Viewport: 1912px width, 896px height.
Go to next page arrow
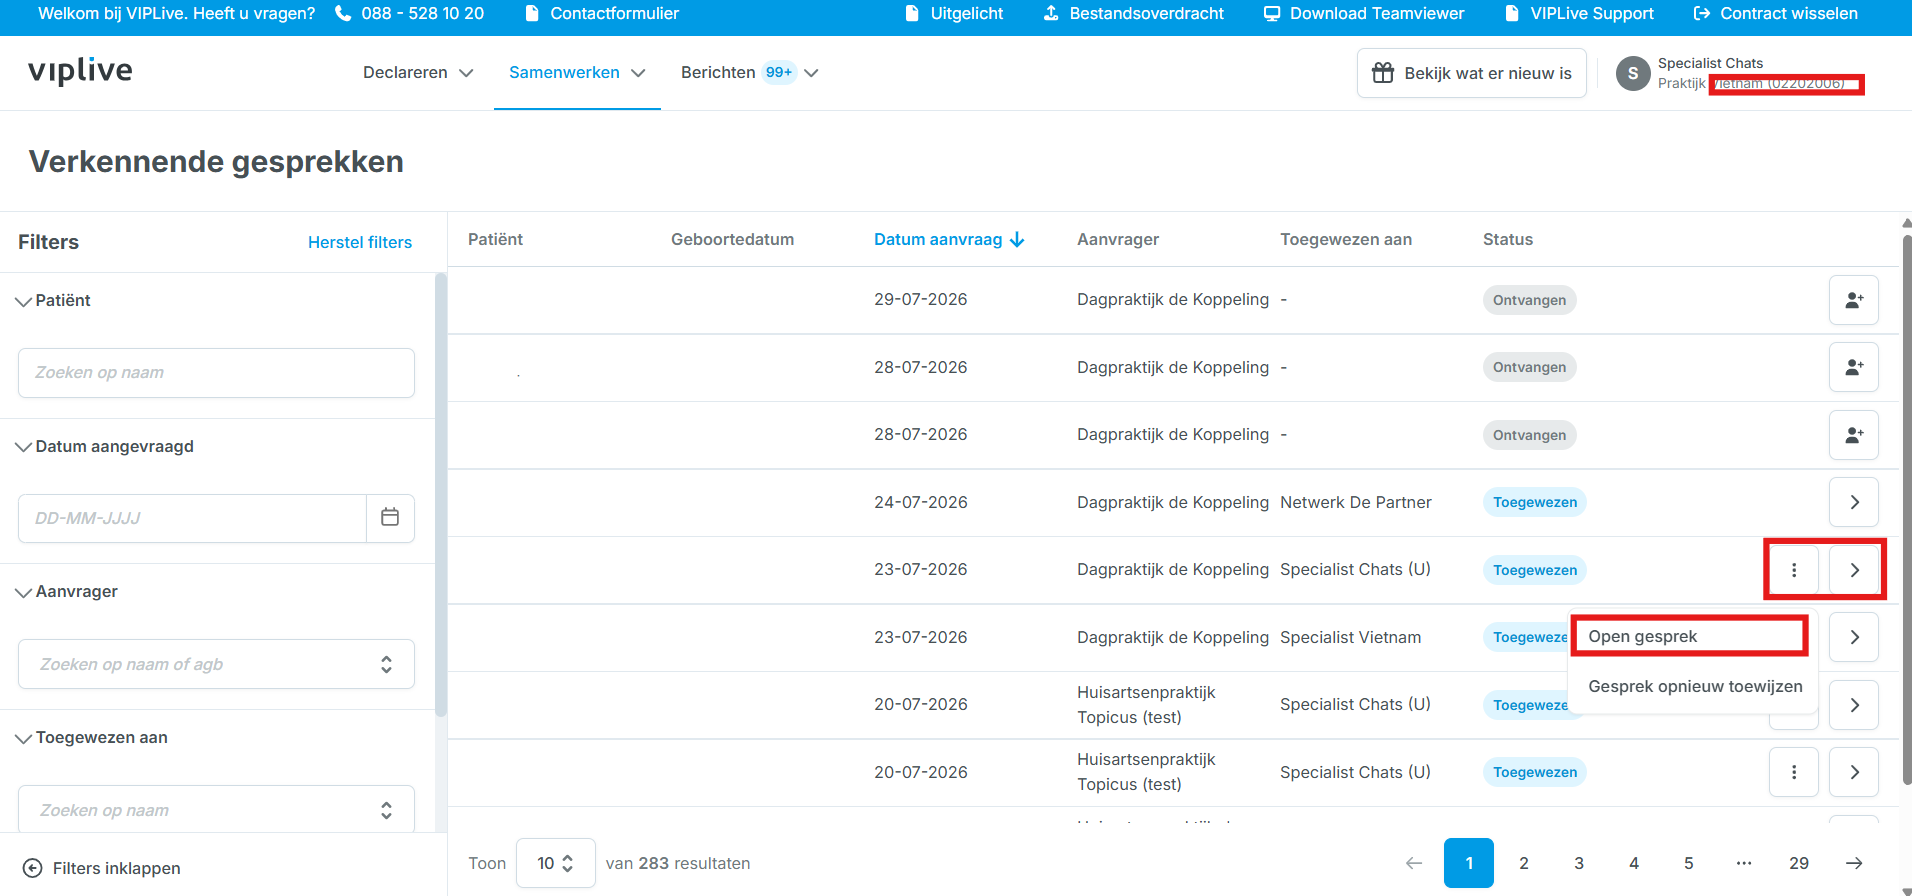pos(1854,863)
